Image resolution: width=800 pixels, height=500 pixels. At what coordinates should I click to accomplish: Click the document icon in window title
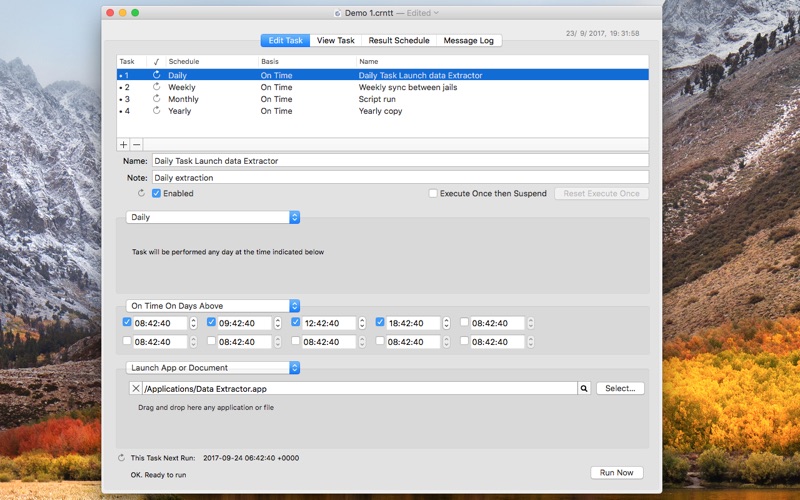pos(337,13)
